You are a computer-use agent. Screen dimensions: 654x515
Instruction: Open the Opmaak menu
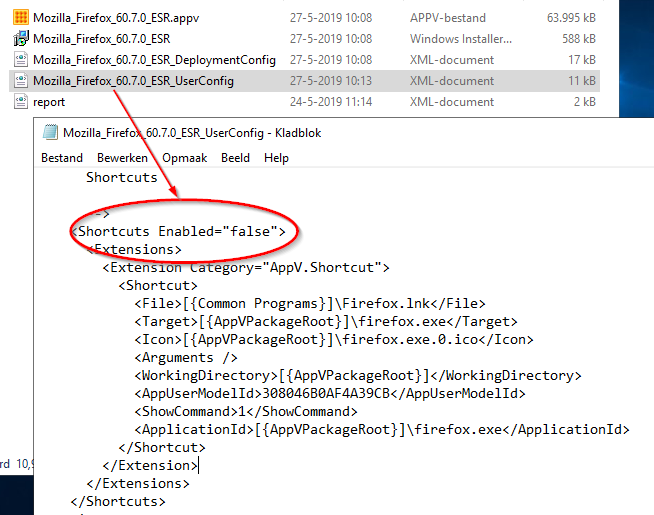pos(184,158)
